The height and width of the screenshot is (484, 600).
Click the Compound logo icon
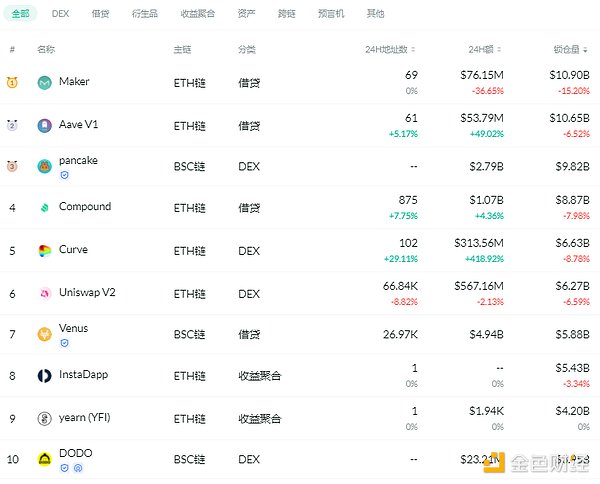tap(45, 208)
